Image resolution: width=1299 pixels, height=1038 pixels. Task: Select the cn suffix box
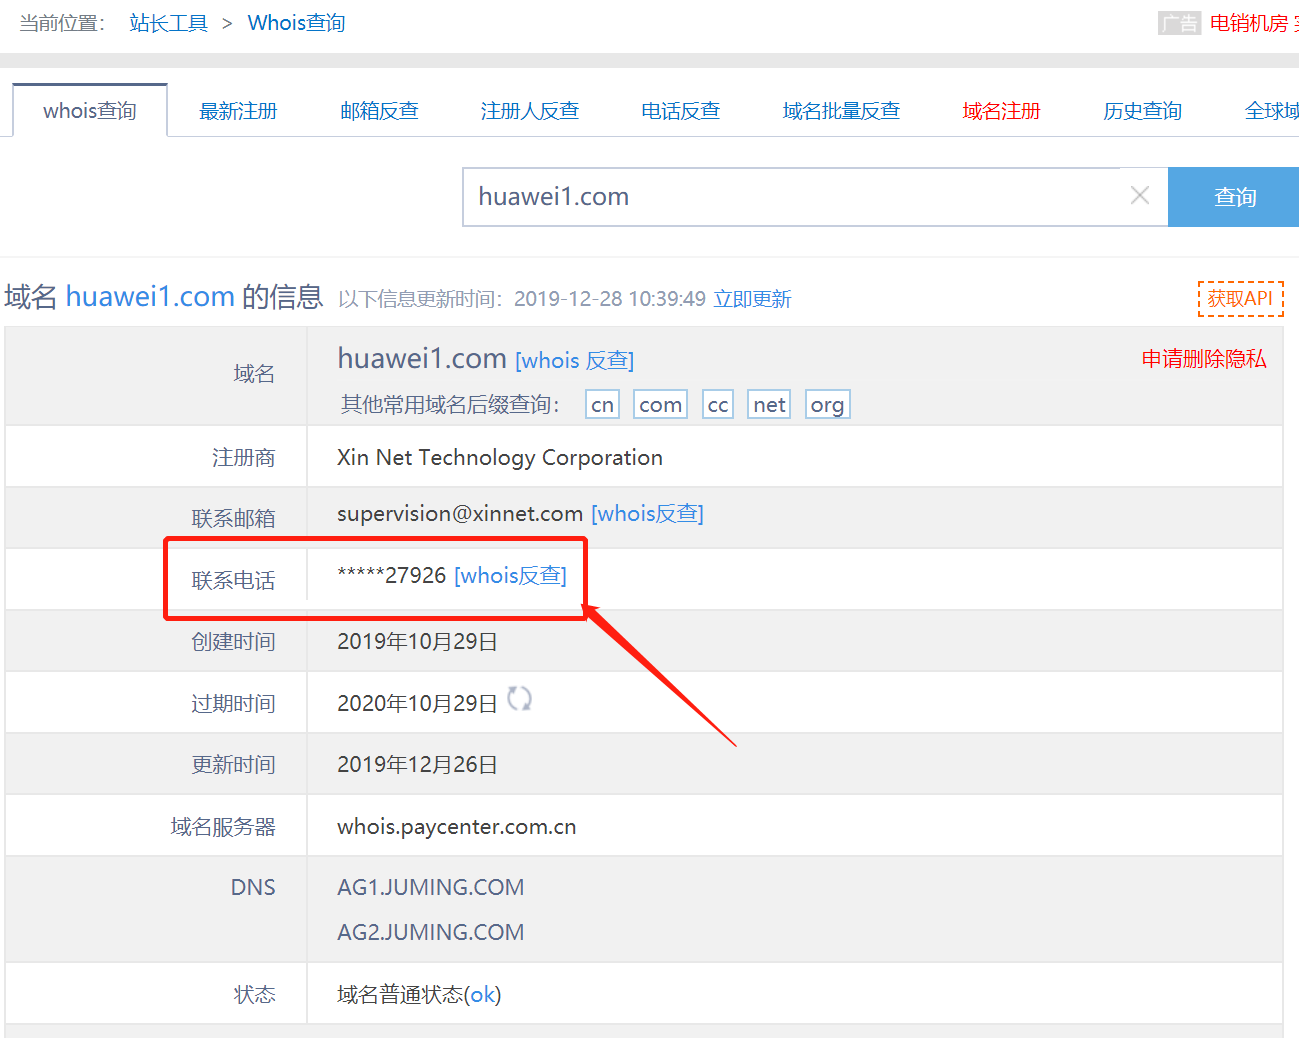602,404
